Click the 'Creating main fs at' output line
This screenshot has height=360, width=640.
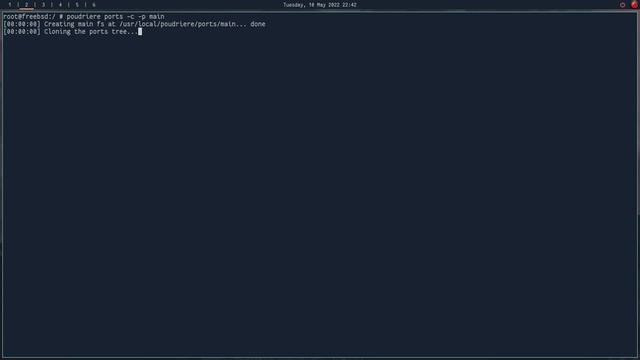134,24
